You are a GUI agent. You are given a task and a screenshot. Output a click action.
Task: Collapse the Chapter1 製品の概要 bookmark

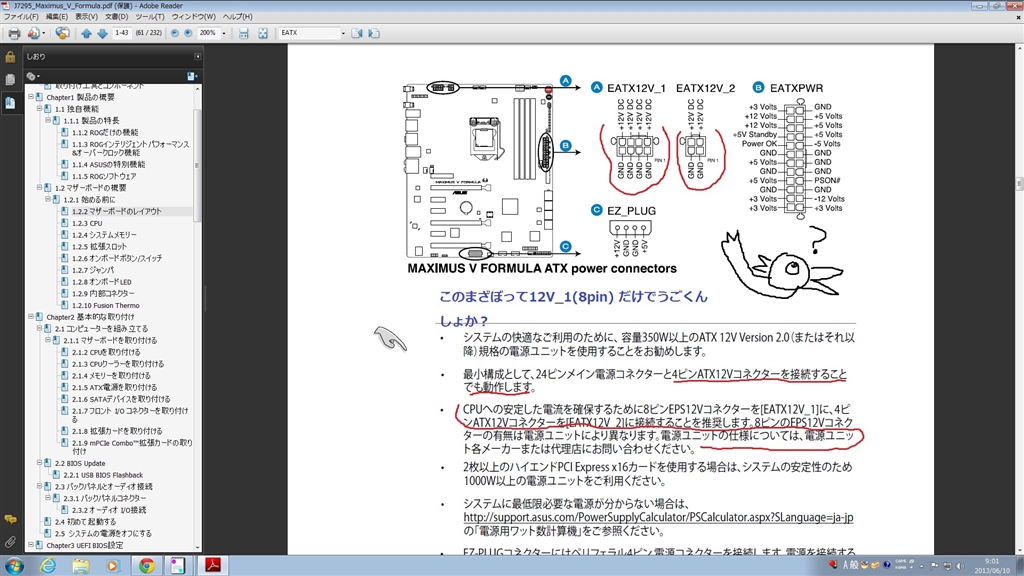pos(31,97)
